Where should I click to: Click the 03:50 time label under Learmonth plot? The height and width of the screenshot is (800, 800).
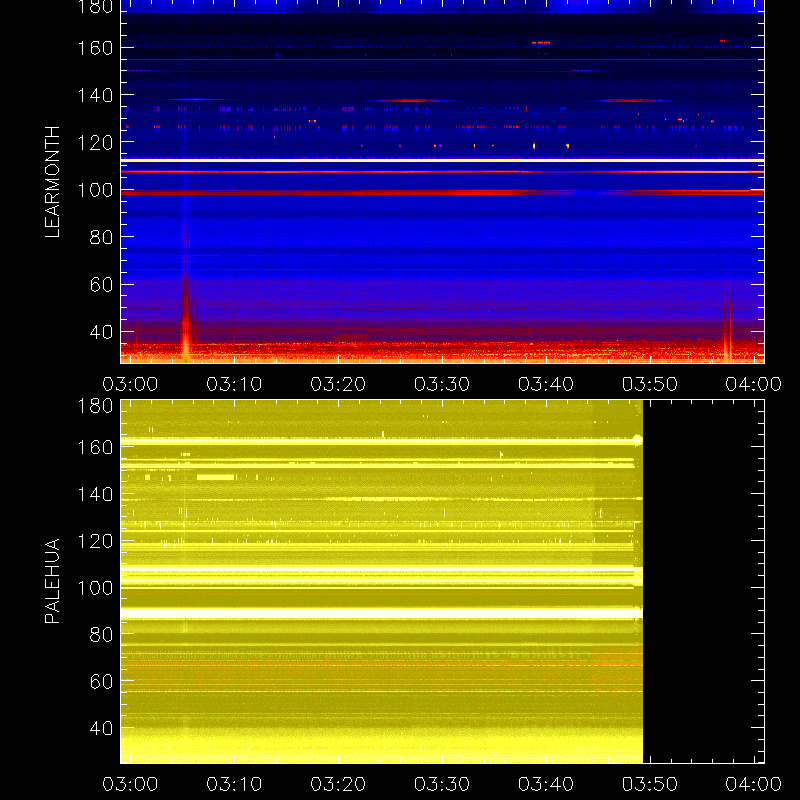(x=649, y=384)
